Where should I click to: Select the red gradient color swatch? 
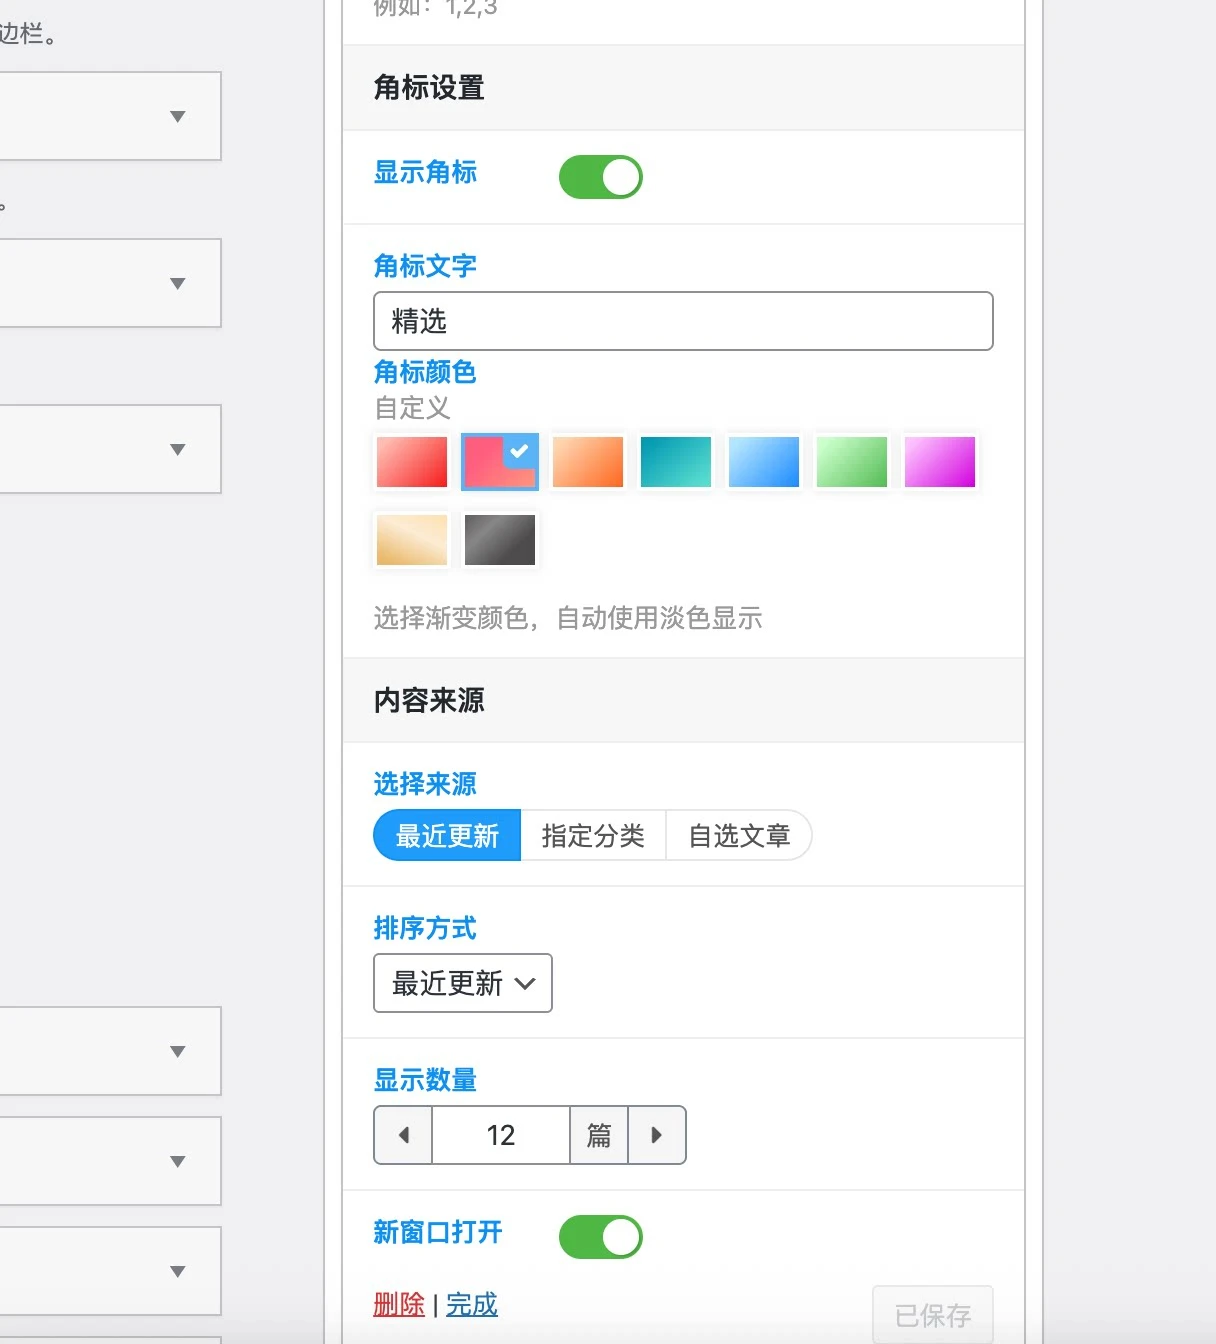click(411, 462)
